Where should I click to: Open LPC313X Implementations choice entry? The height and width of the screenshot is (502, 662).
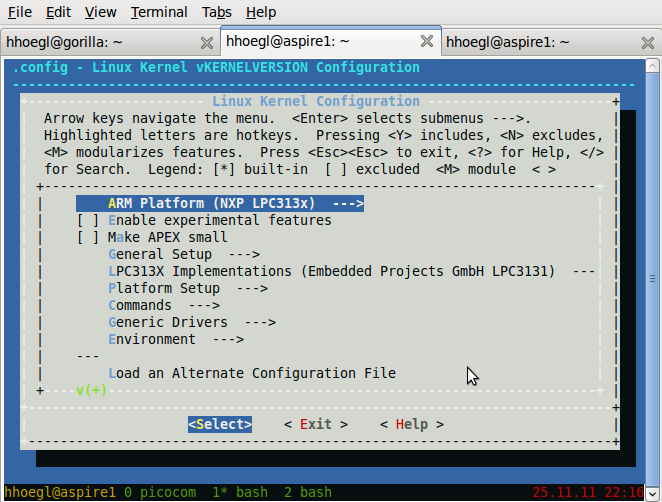[351, 271]
